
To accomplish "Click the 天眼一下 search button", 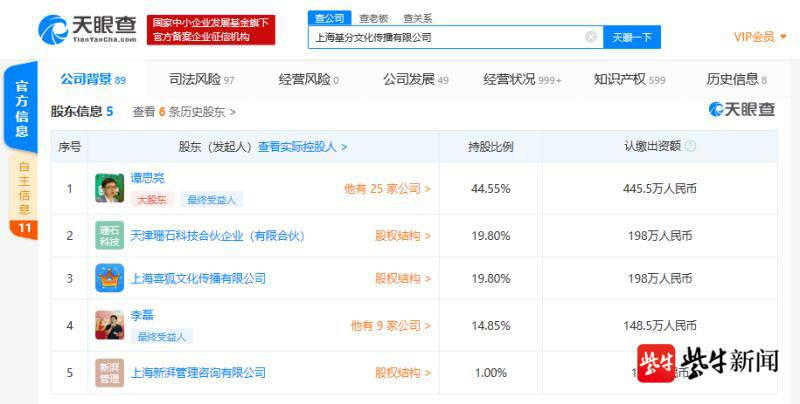I will pos(632,37).
